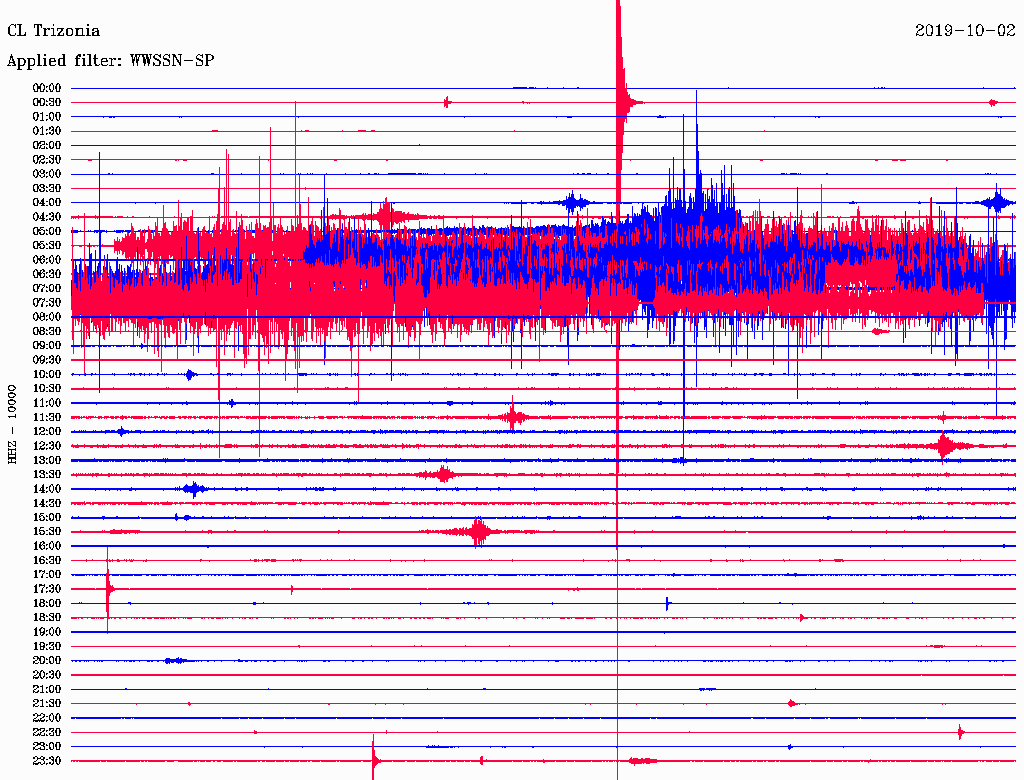
Task: Select the 11:00 time label
Action: pos(47,403)
